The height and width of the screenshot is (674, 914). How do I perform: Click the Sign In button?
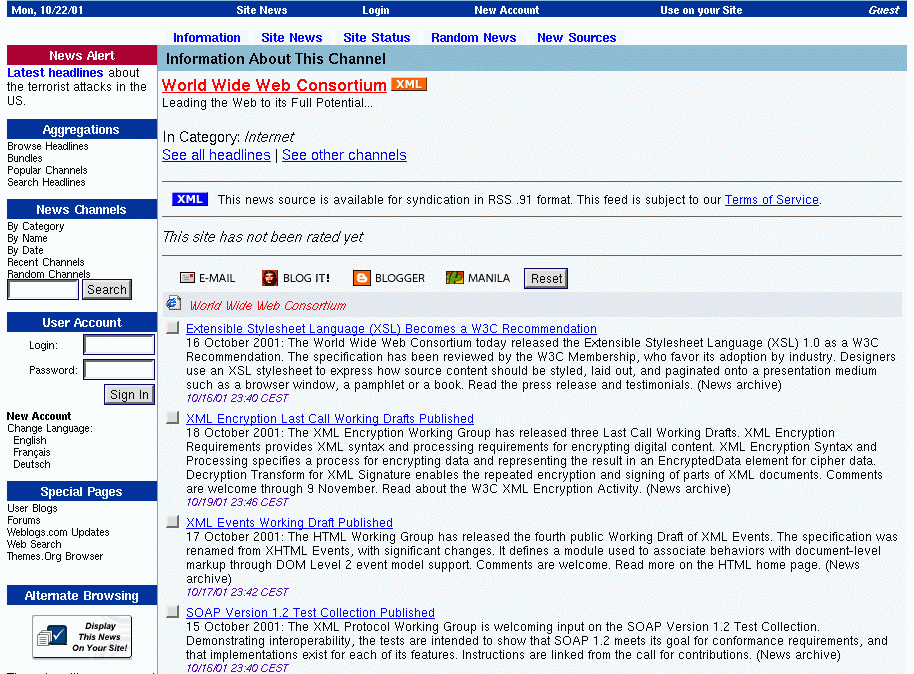(129, 395)
